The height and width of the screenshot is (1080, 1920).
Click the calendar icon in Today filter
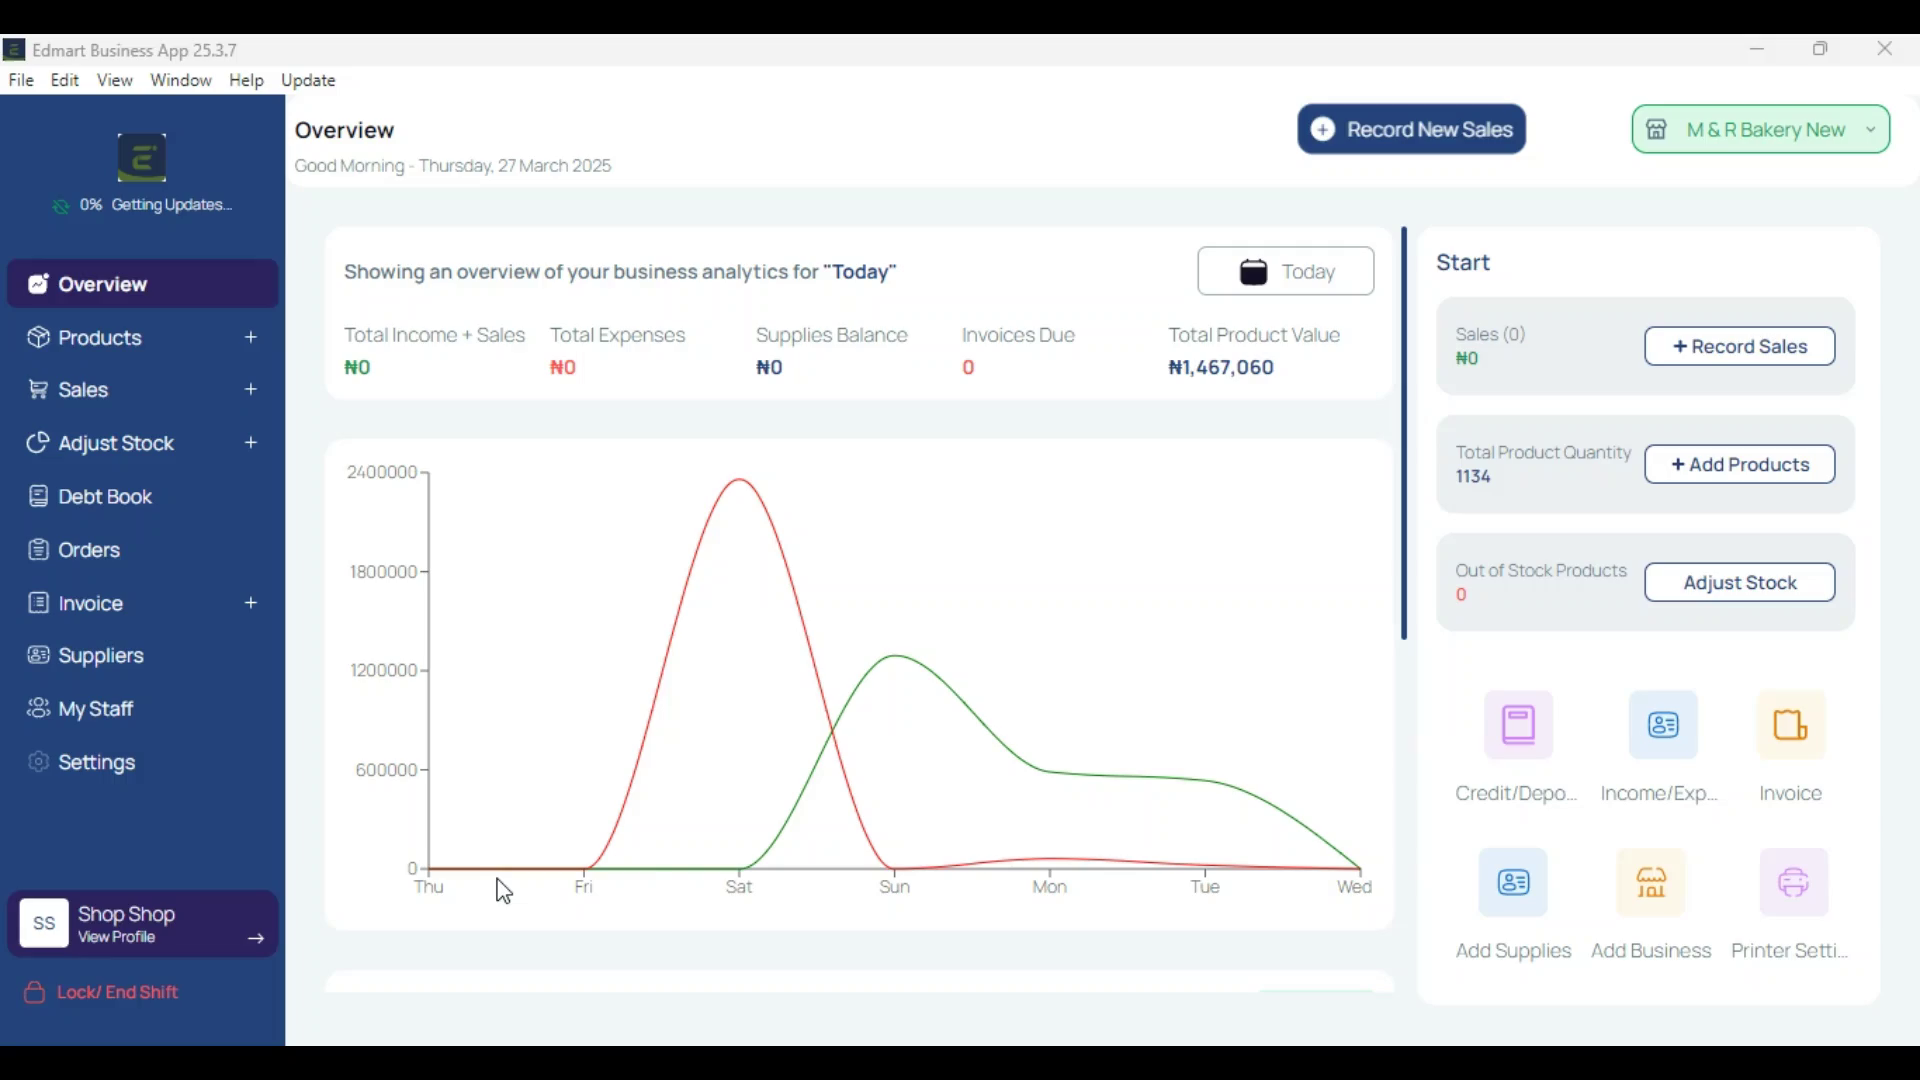1254,272
